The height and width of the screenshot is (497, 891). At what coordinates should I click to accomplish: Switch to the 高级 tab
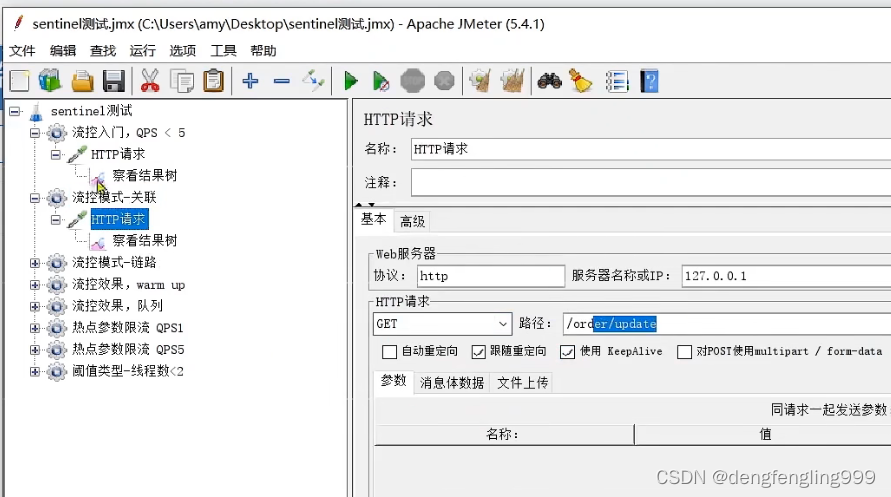(x=413, y=221)
